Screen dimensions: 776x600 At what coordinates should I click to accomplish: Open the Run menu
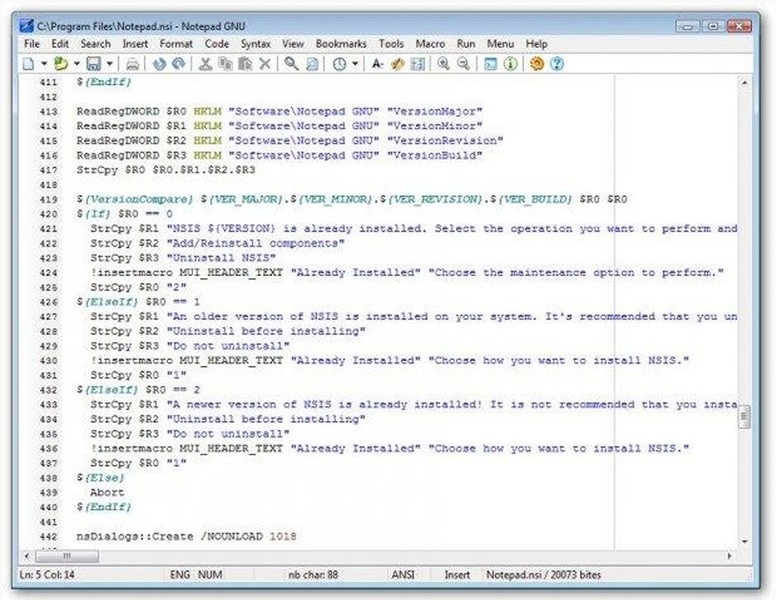[x=466, y=44]
